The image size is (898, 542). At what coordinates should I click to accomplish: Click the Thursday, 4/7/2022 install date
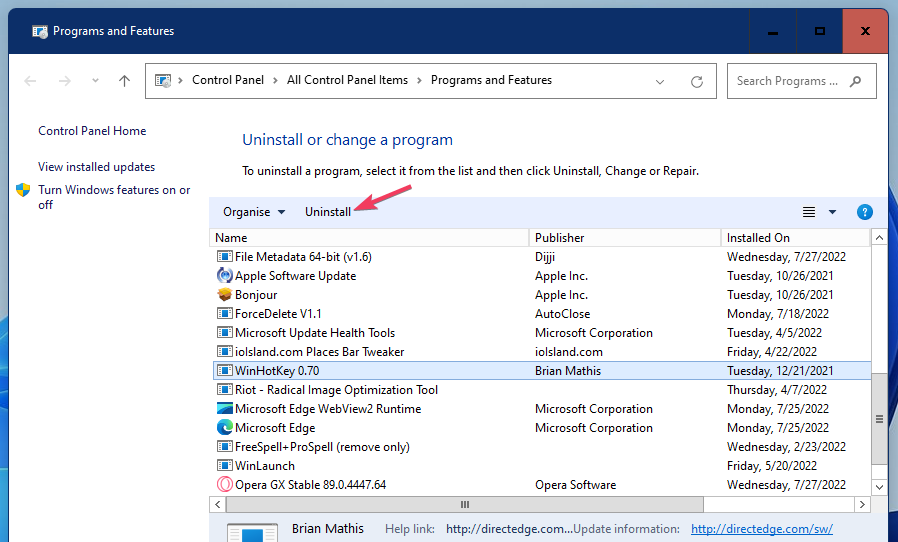click(777, 390)
